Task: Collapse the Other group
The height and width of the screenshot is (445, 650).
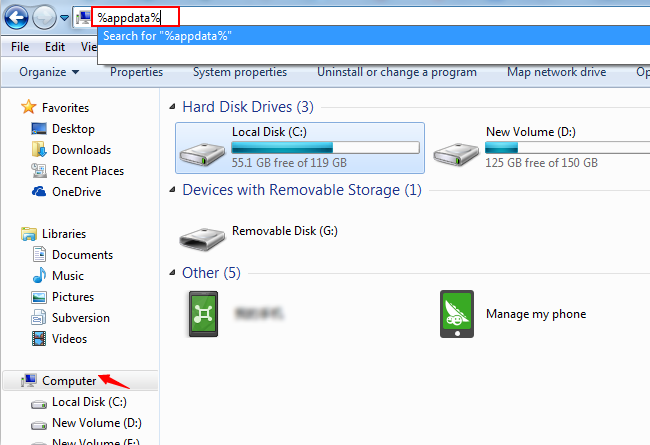Action: pyautogui.click(x=172, y=273)
